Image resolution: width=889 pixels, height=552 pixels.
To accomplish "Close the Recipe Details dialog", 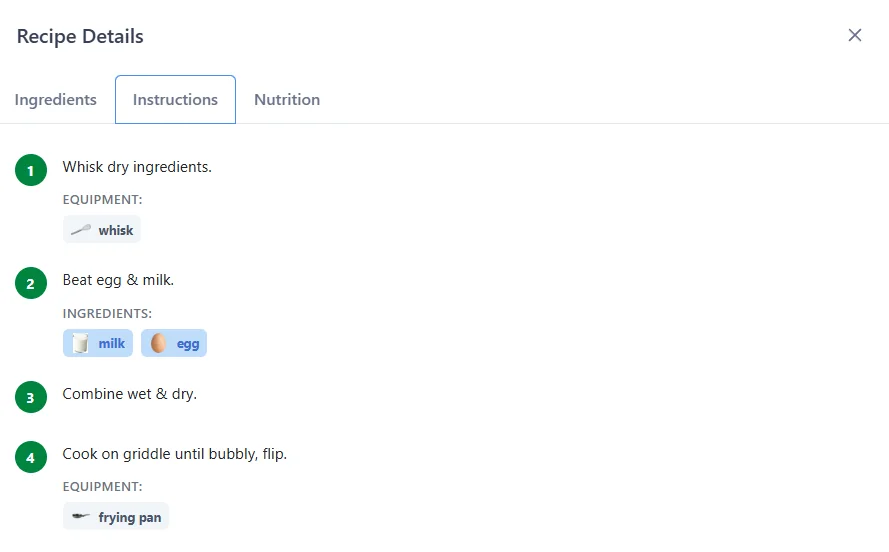I will [x=855, y=35].
